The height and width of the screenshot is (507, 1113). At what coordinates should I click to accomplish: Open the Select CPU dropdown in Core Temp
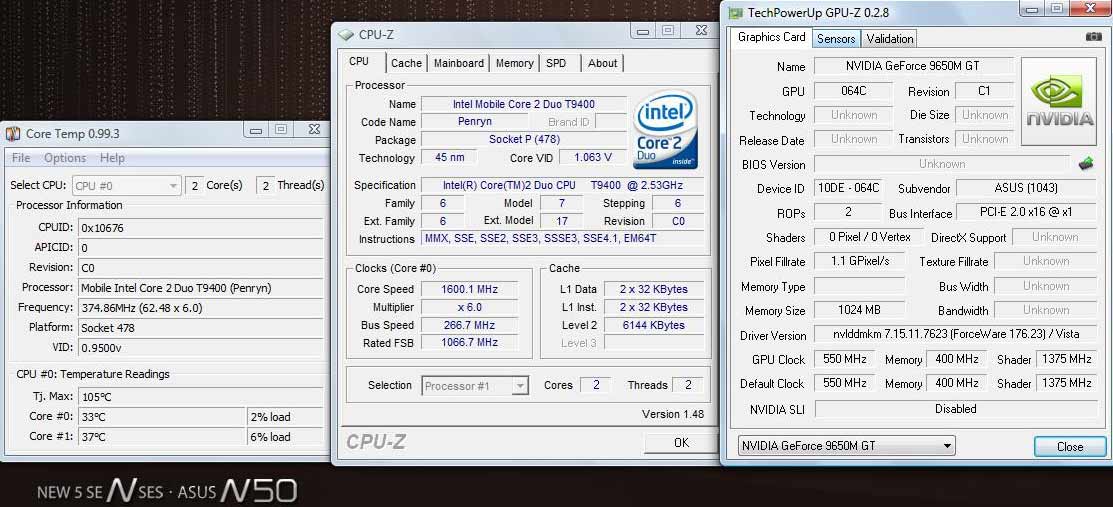(127, 185)
